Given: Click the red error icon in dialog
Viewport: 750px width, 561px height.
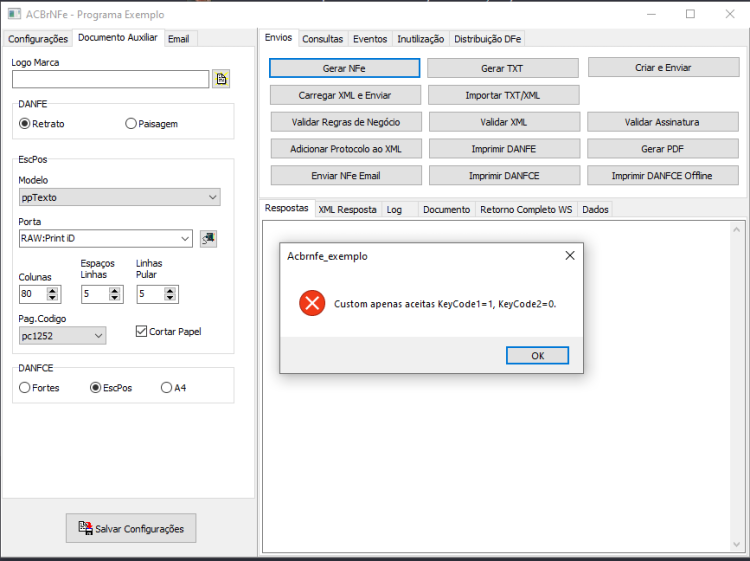Looking at the screenshot, I should point(312,303).
